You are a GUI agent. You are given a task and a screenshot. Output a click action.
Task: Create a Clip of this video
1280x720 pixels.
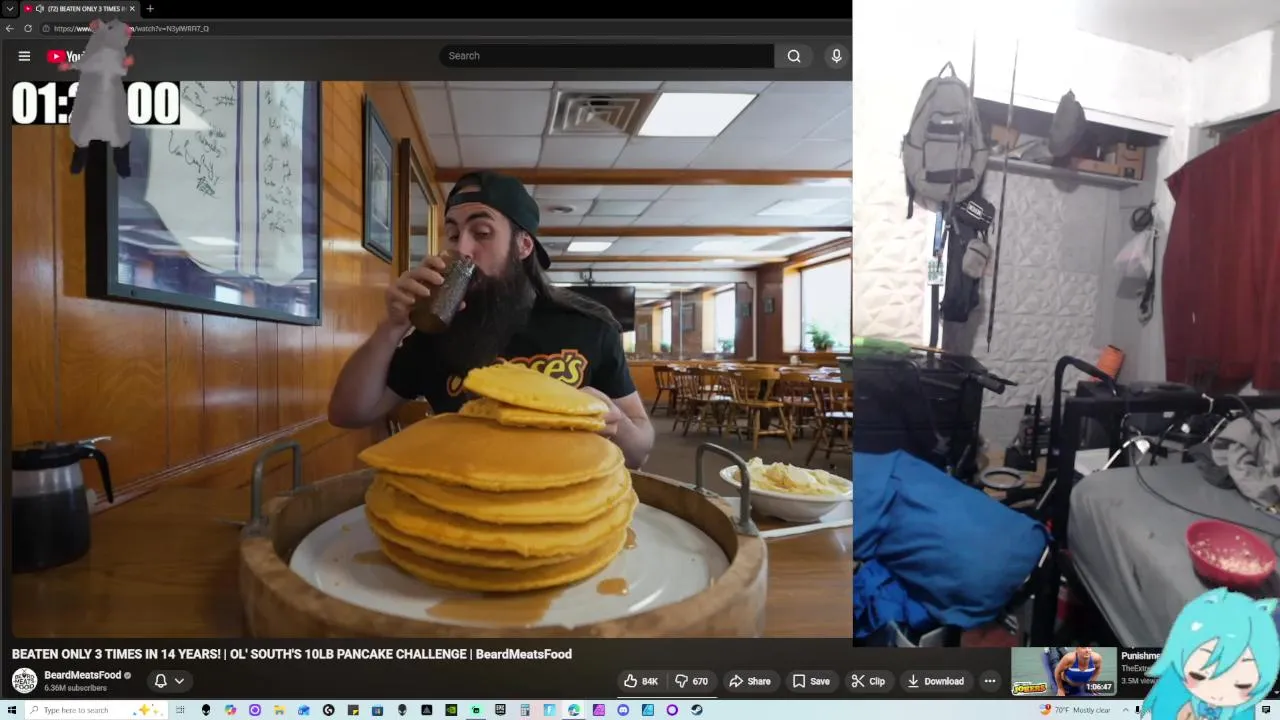click(x=868, y=681)
